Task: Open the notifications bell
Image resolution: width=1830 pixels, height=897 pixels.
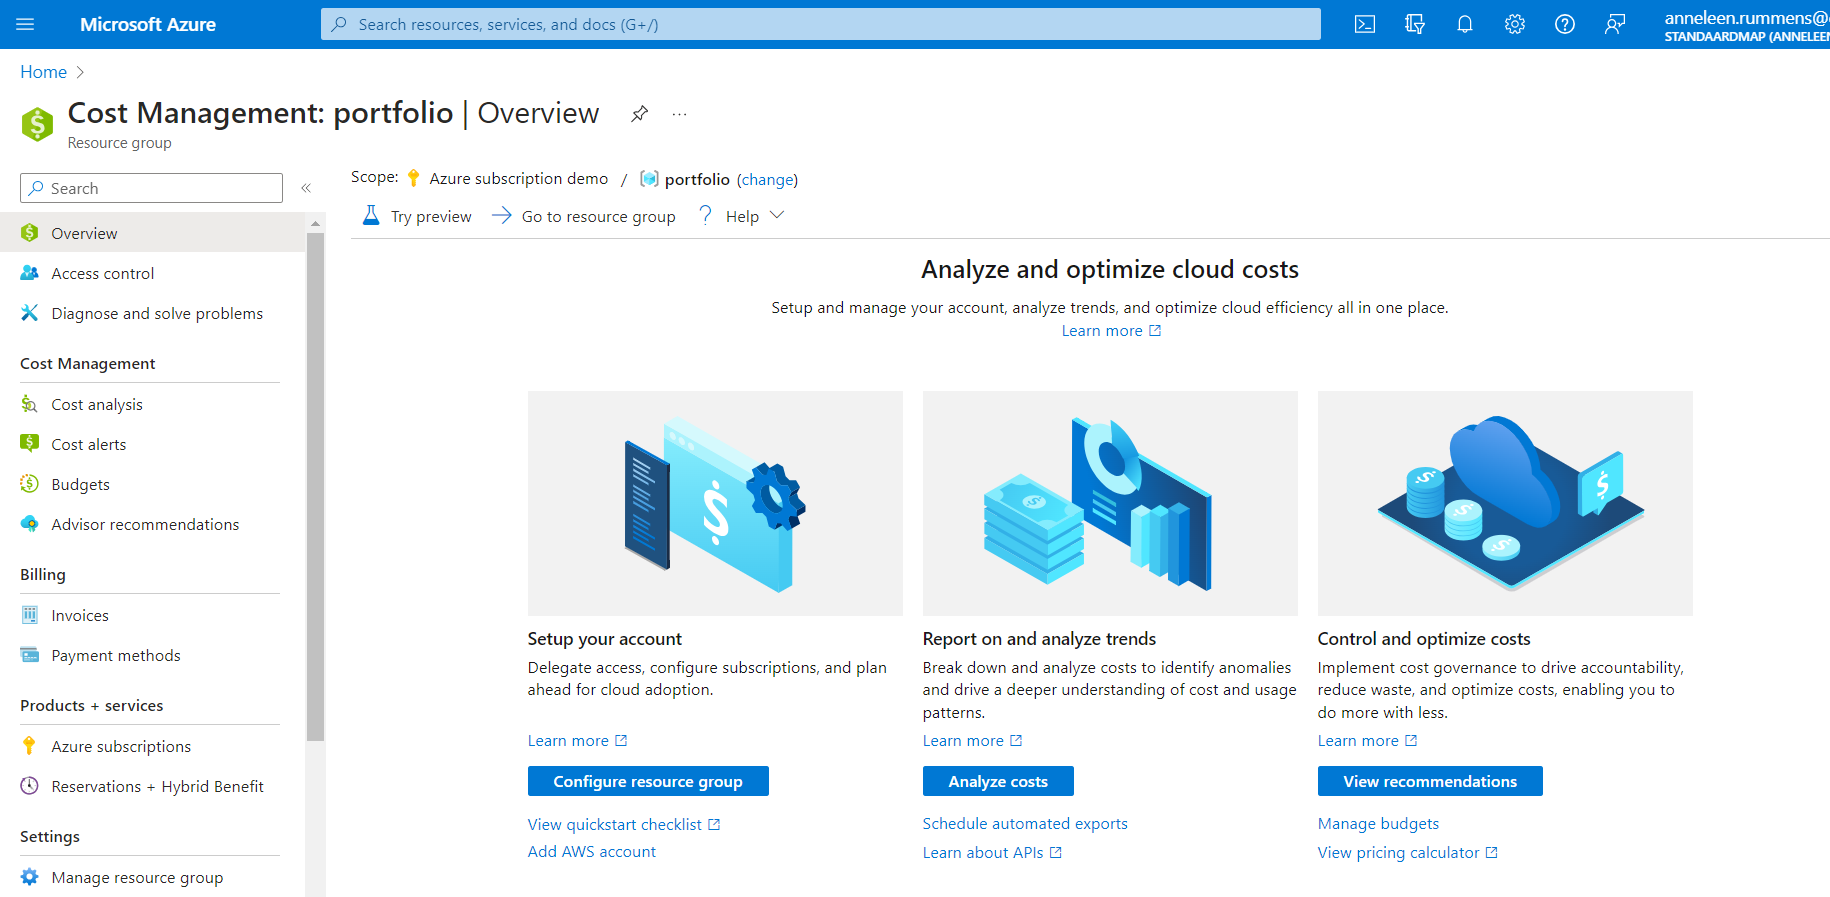Action: (x=1465, y=24)
